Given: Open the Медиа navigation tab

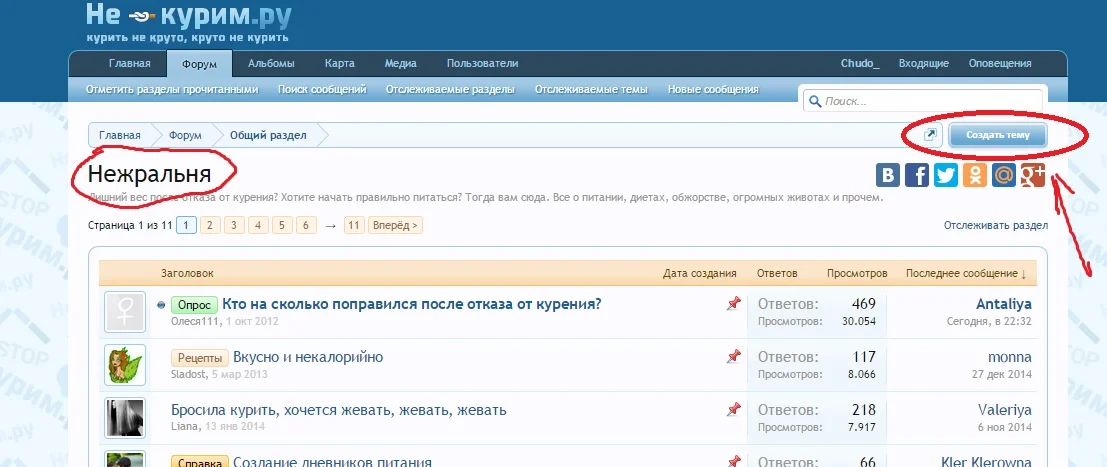Looking at the screenshot, I should (x=400, y=64).
